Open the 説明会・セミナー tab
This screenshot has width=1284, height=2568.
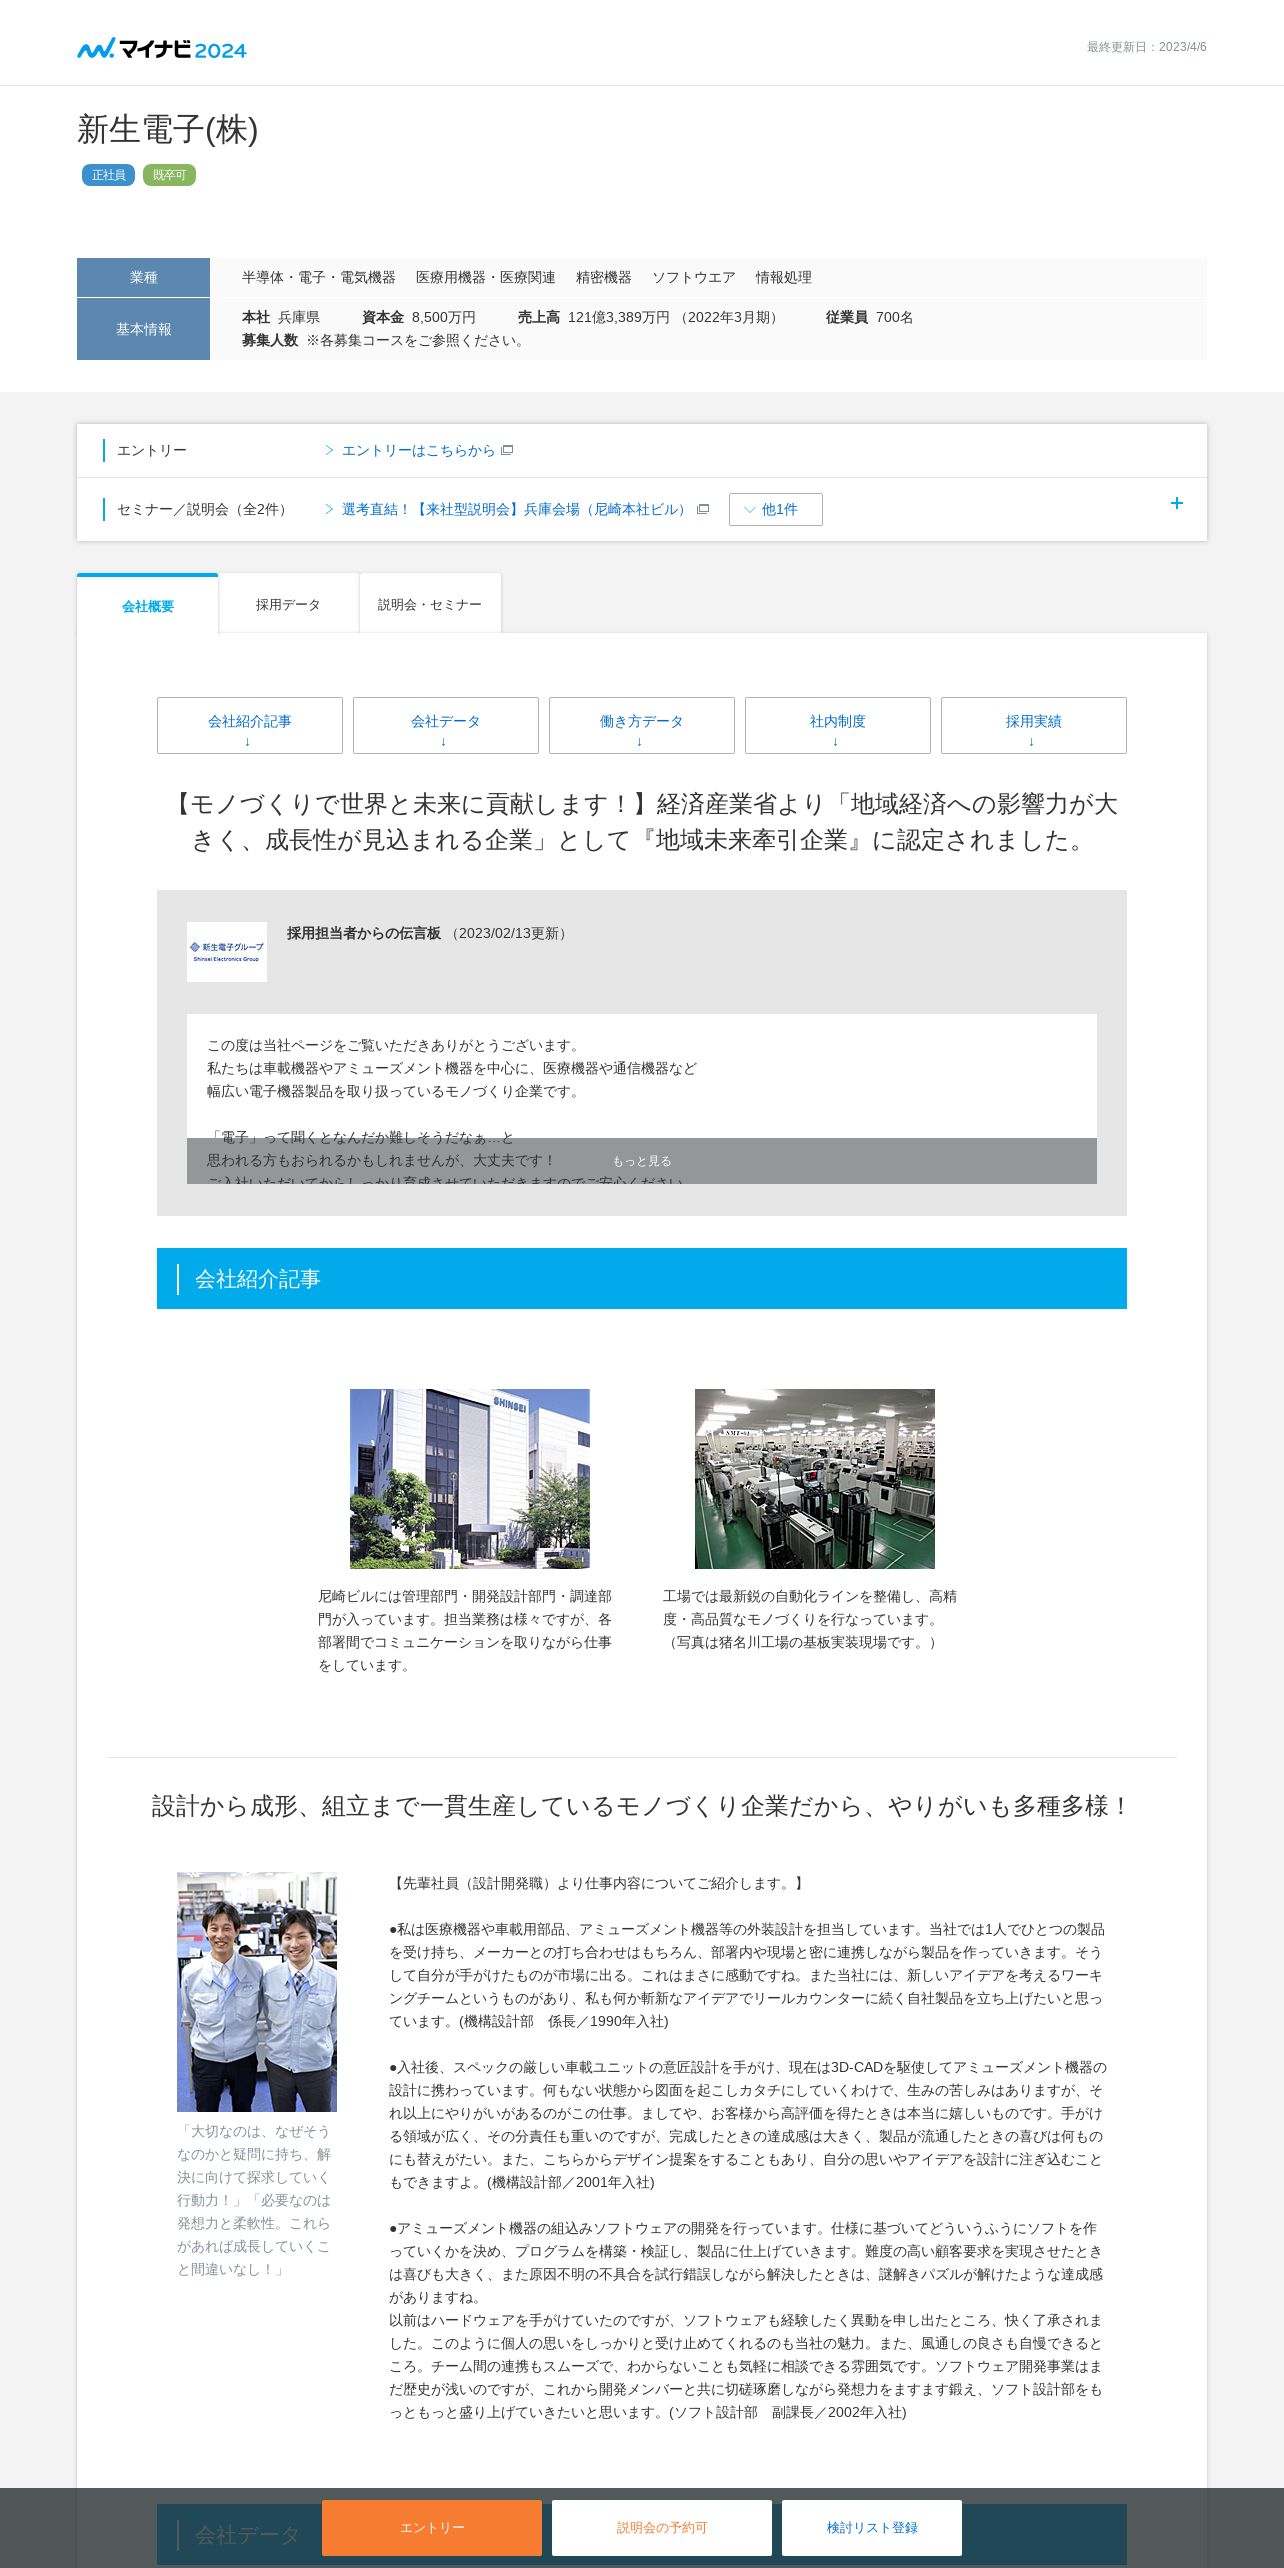(430, 604)
